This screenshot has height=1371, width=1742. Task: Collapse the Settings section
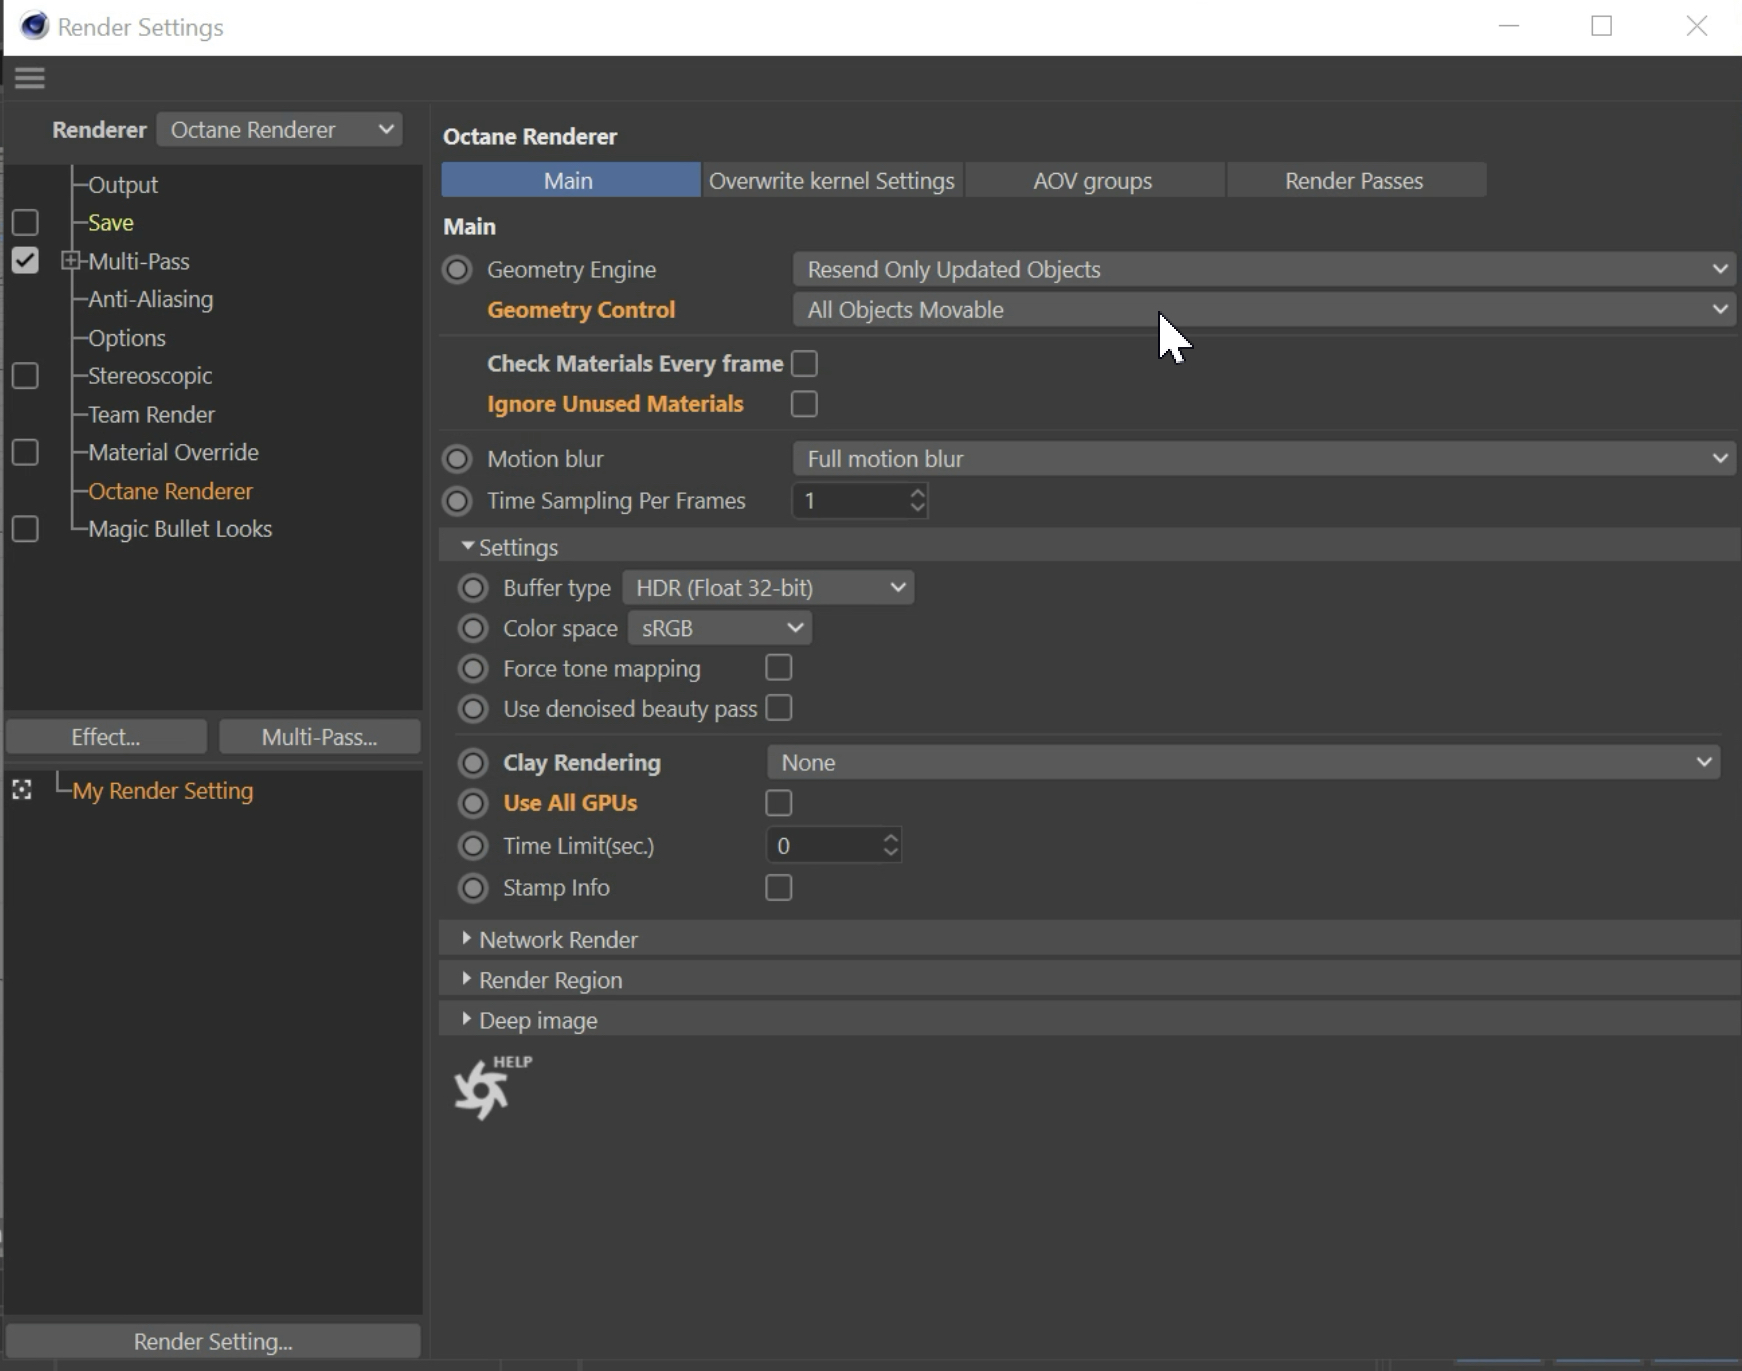(467, 547)
